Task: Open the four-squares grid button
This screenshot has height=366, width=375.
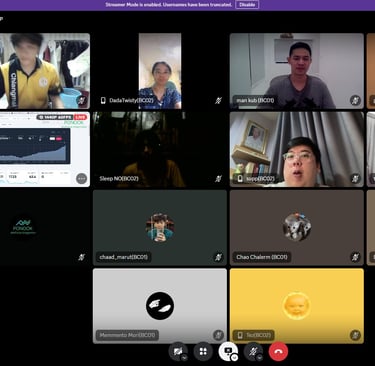Action: [203, 351]
